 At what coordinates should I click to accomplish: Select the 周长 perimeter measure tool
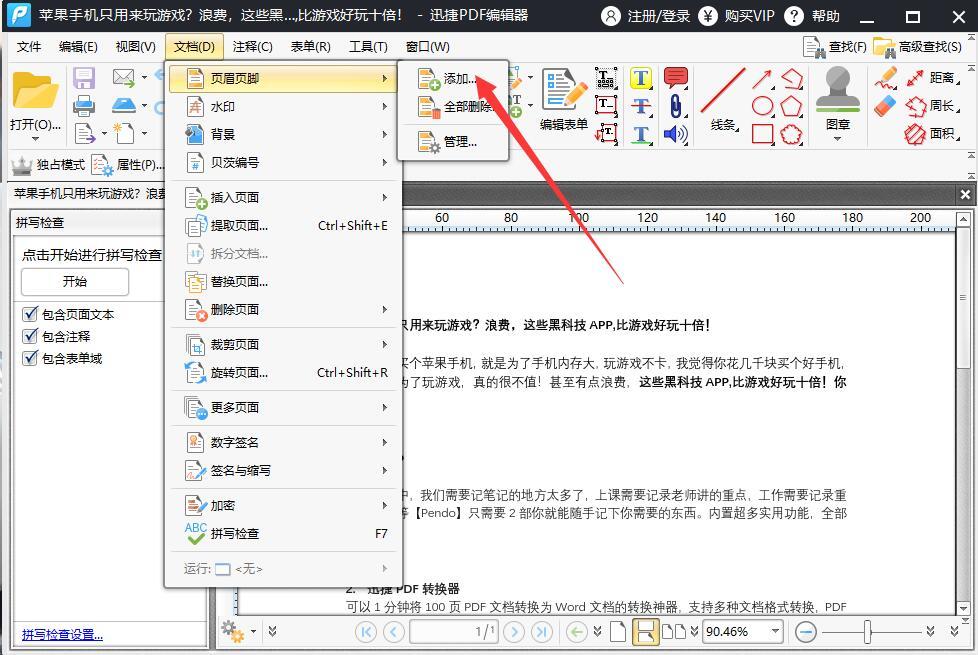pos(932,105)
